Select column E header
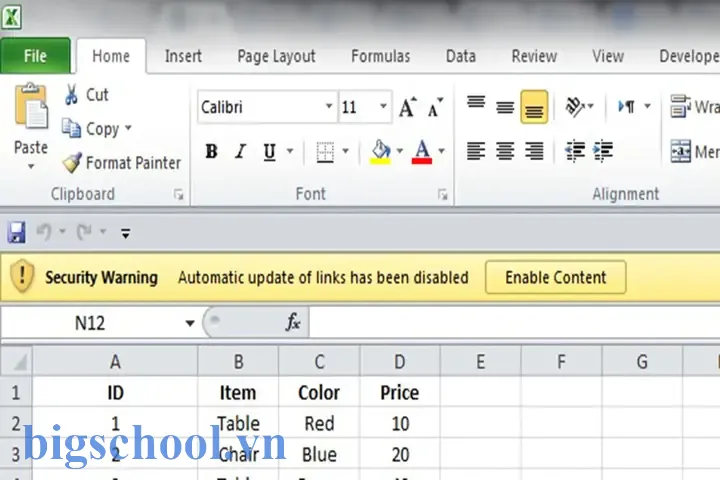 tap(480, 362)
